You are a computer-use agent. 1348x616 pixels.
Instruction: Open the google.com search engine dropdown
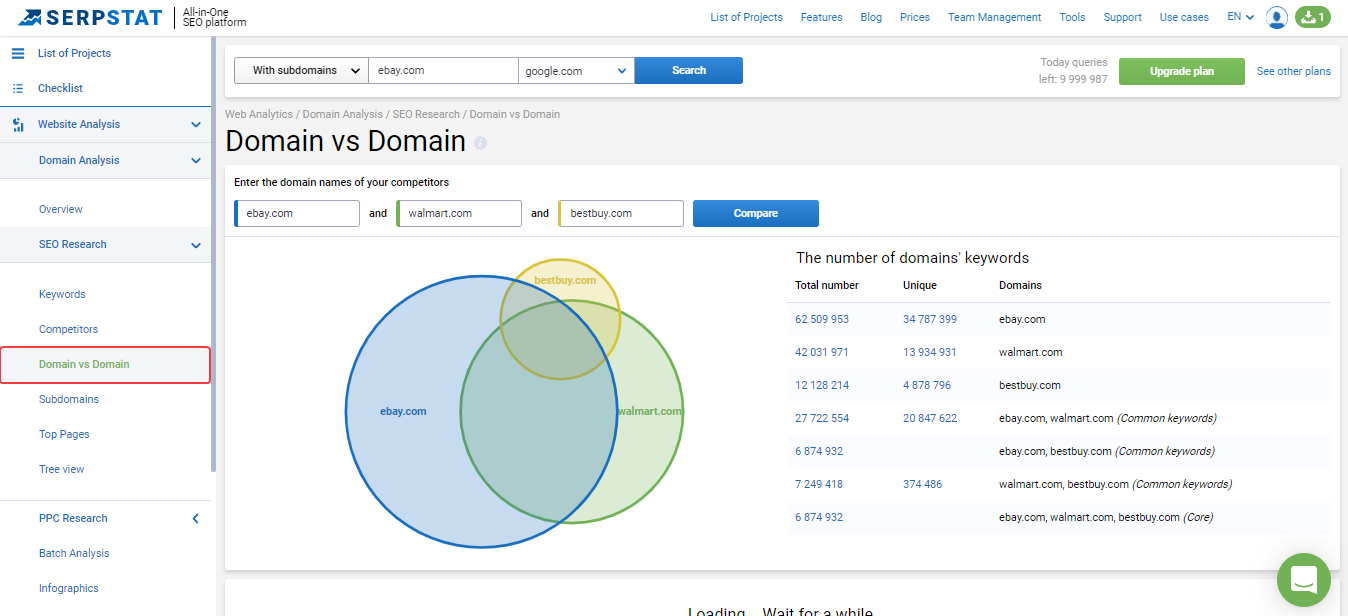pyautogui.click(x=576, y=70)
